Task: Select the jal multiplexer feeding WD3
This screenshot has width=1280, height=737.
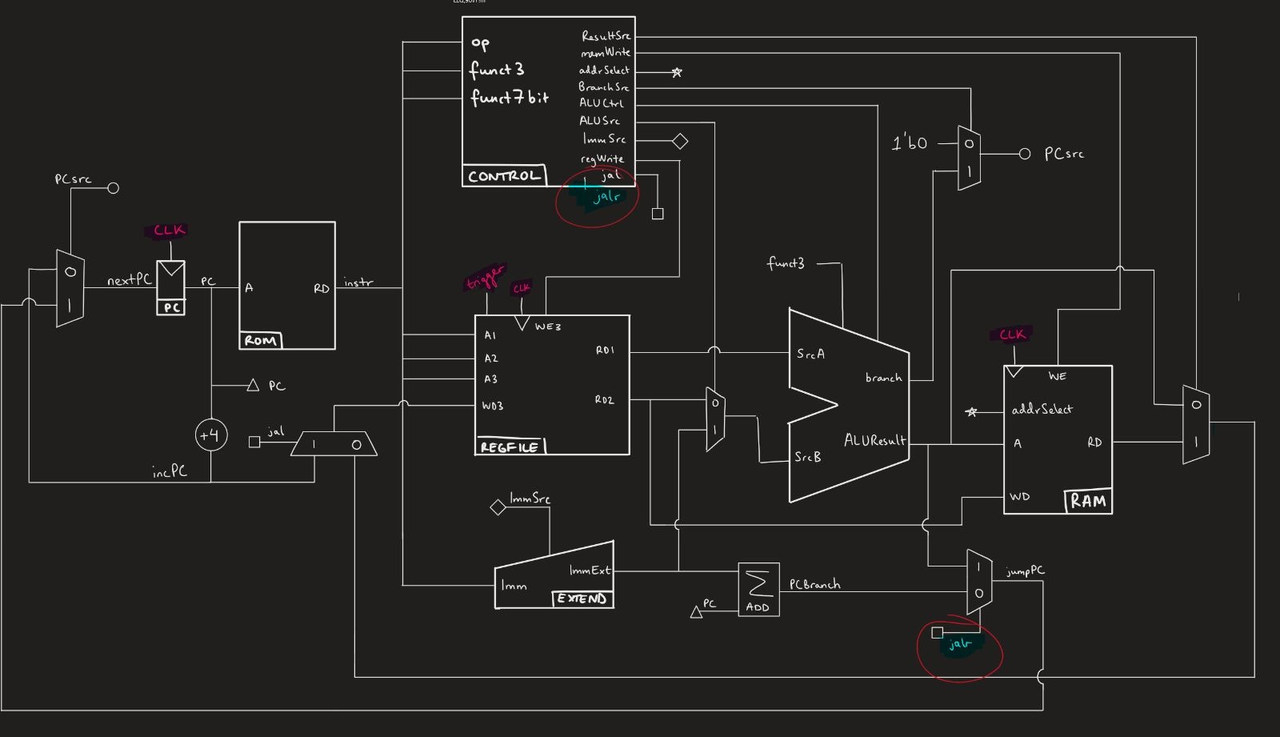Action: [x=334, y=444]
